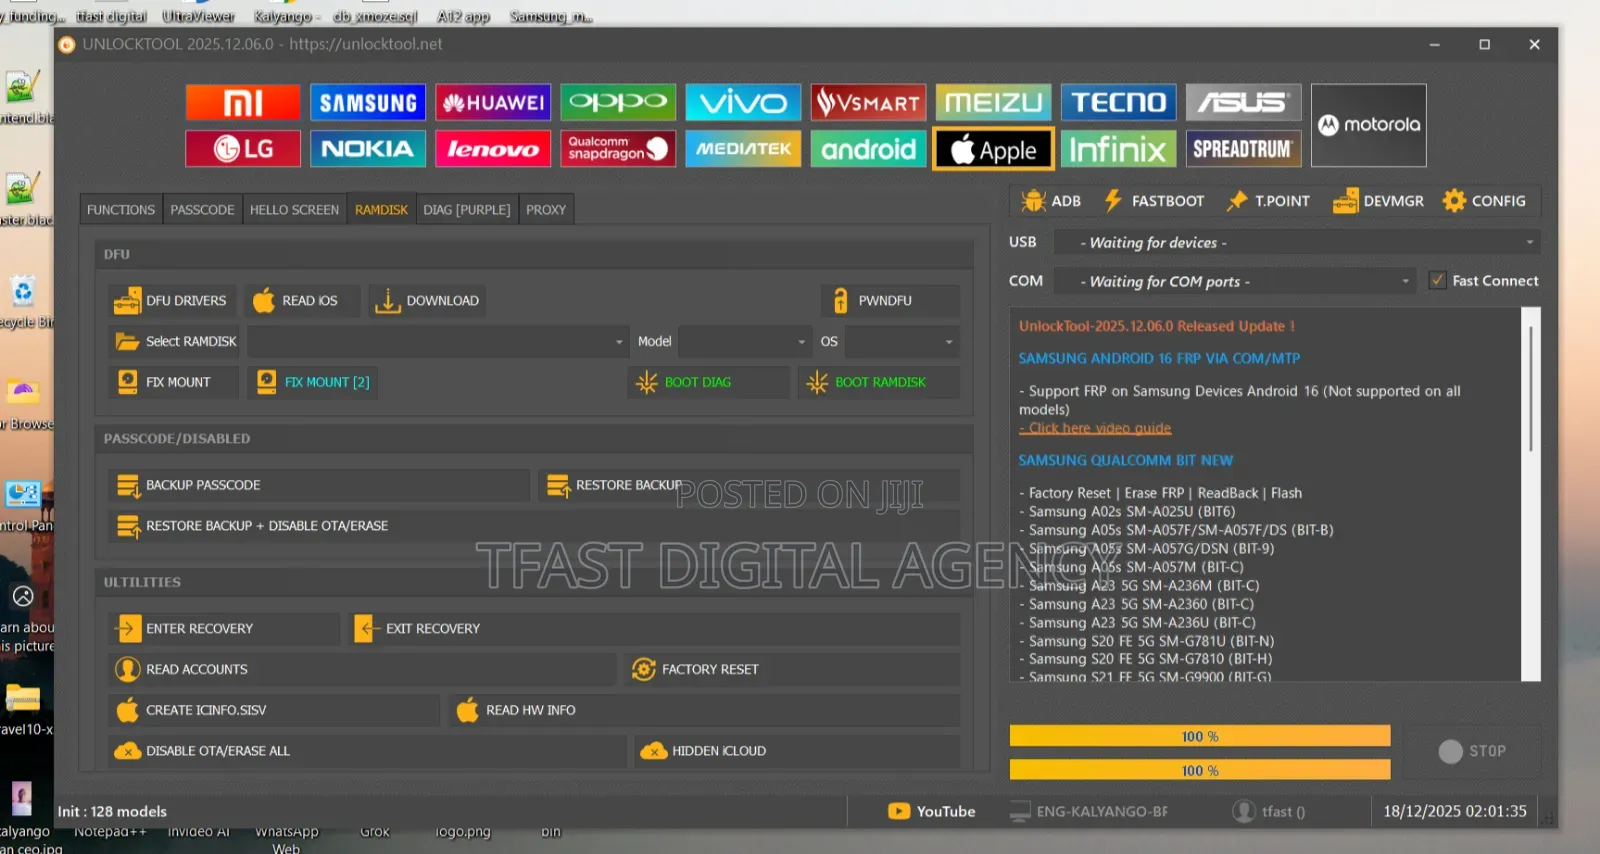Click EXIT RECOVERY

(x=654, y=629)
